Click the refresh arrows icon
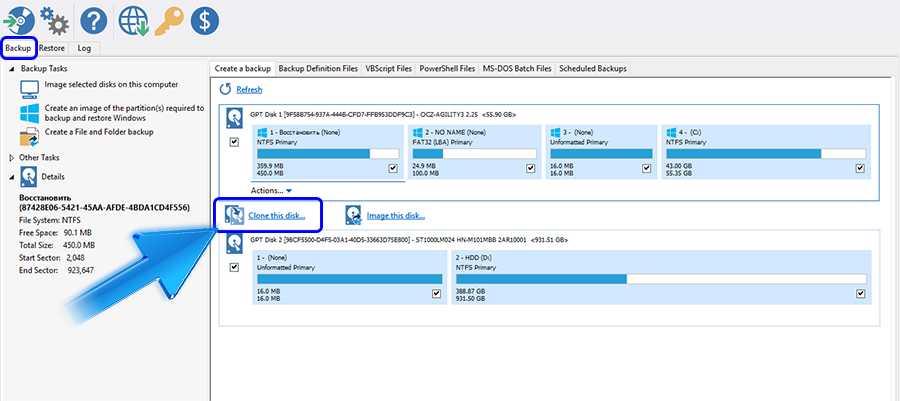Viewport: 900px width, 401px height. pyautogui.click(x=226, y=90)
